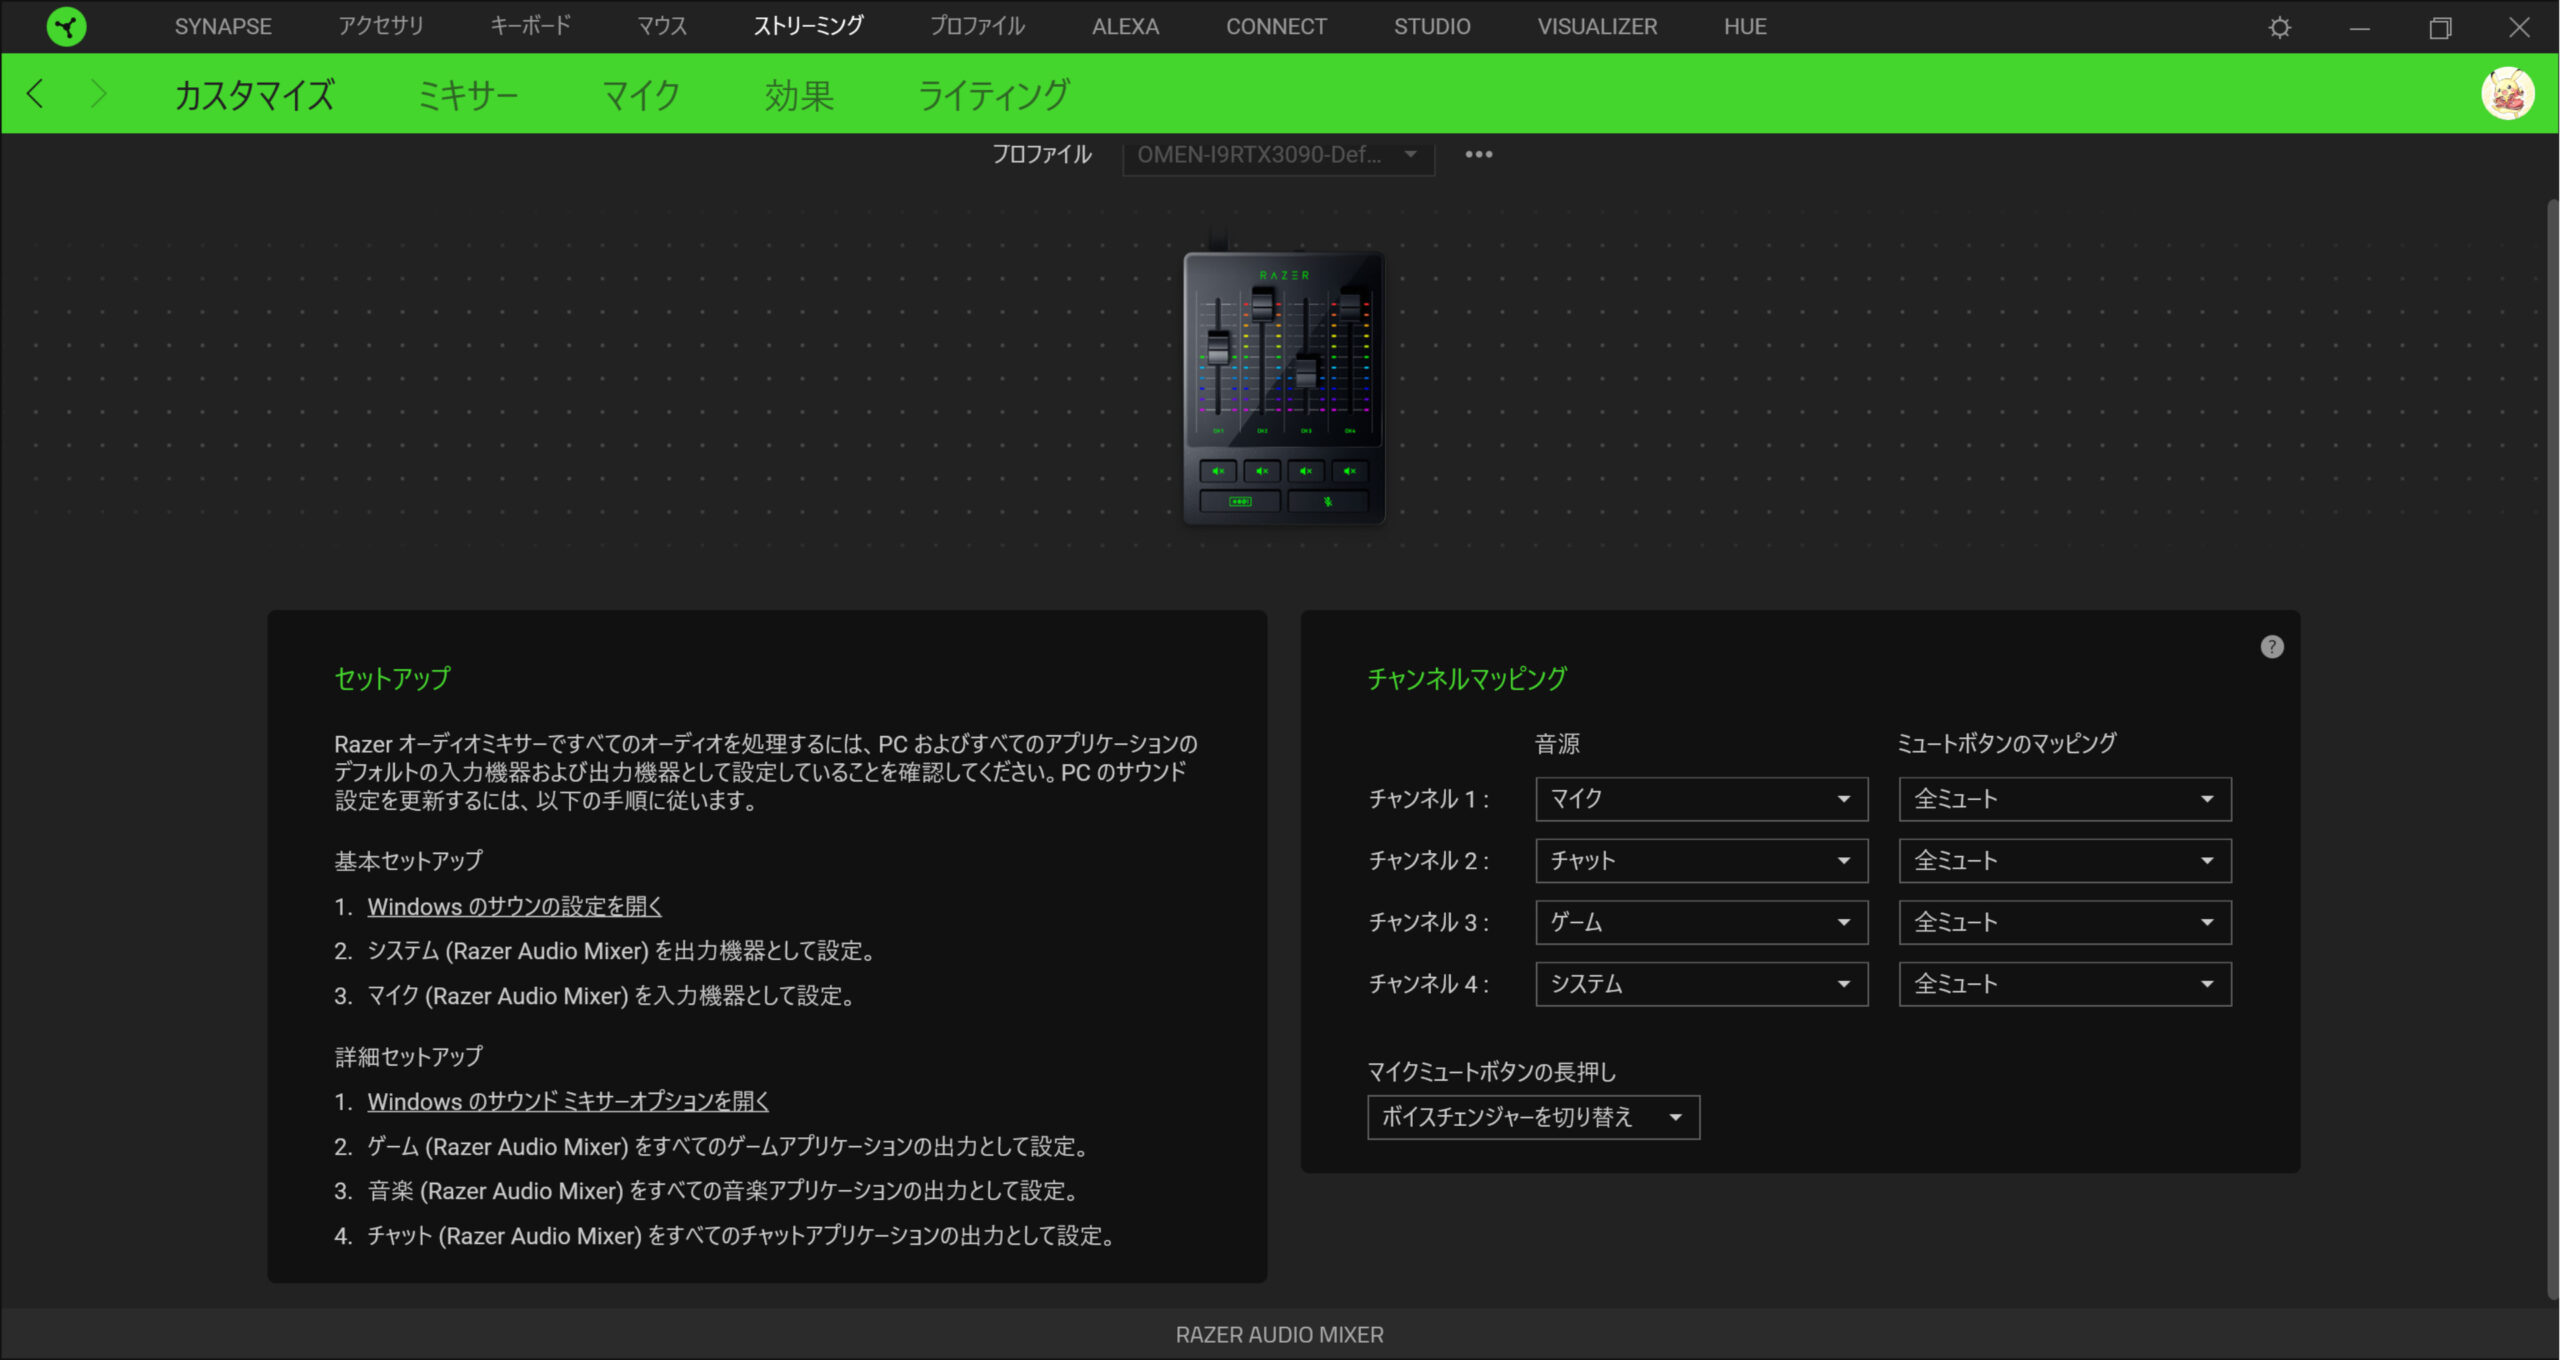Image resolution: width=2560 pixels, height=1360 pixels.
Task: Open the user avatar profile
Action: point(2507,94)
